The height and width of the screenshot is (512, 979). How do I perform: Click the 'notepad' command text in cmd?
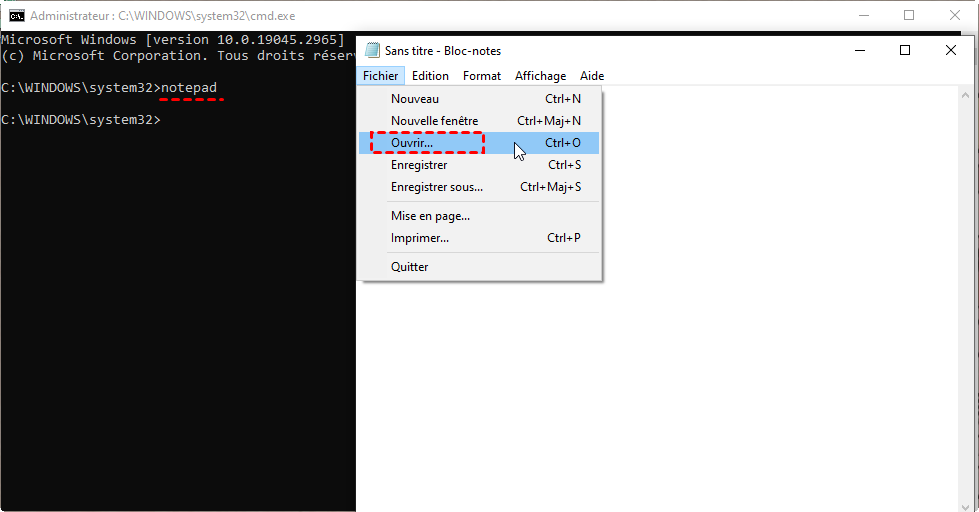pyautogui.click(x=189, y=88)
